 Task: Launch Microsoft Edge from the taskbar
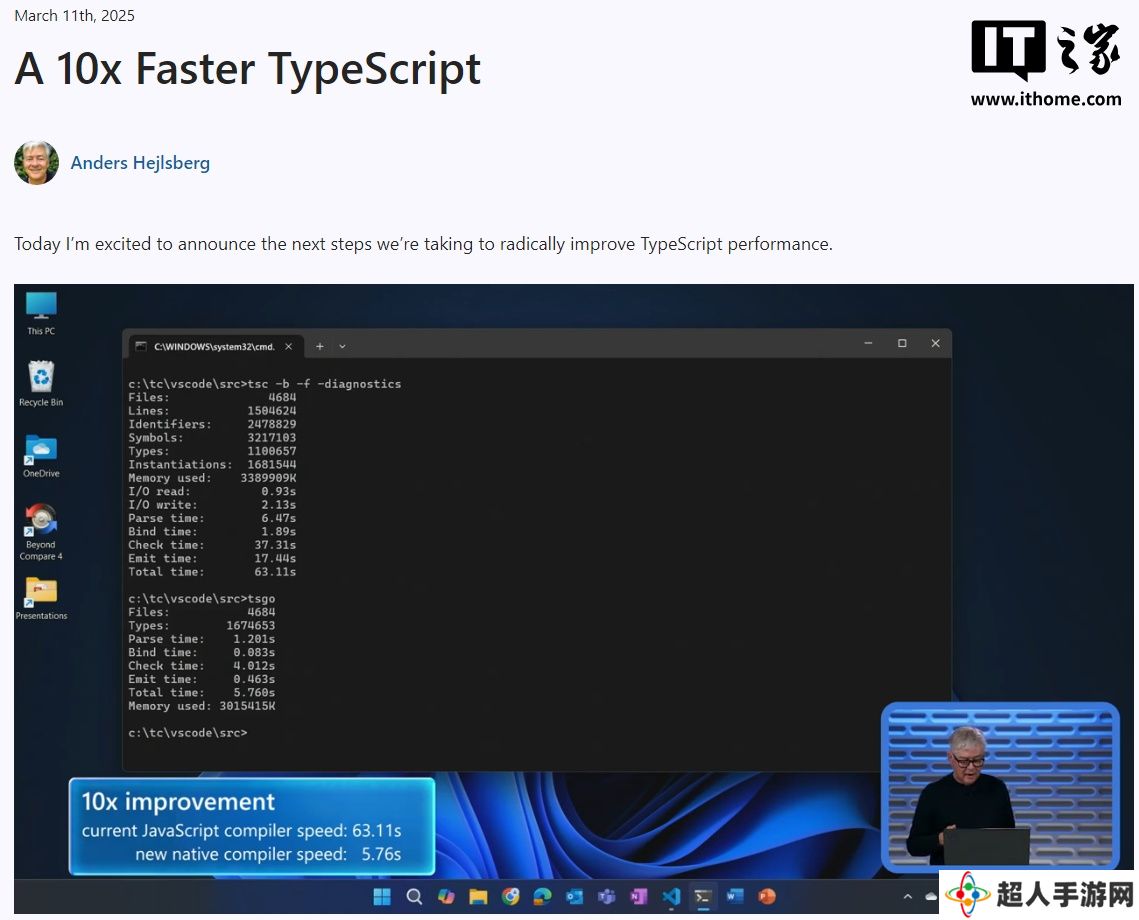[x=543, y=897]
